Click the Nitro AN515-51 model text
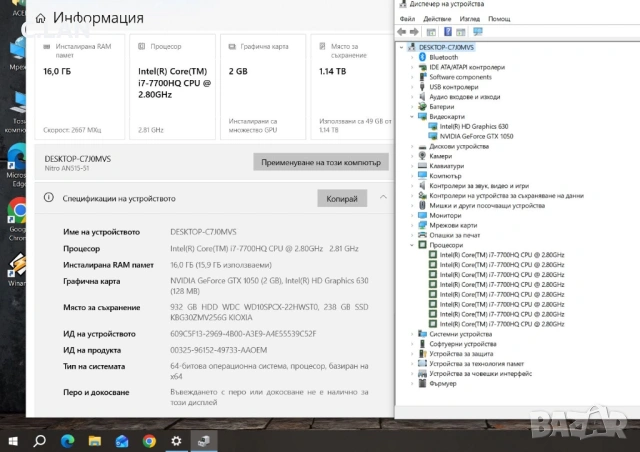This screenshot has width=640, height=452. pyautogui.click(x=67, y=168)
